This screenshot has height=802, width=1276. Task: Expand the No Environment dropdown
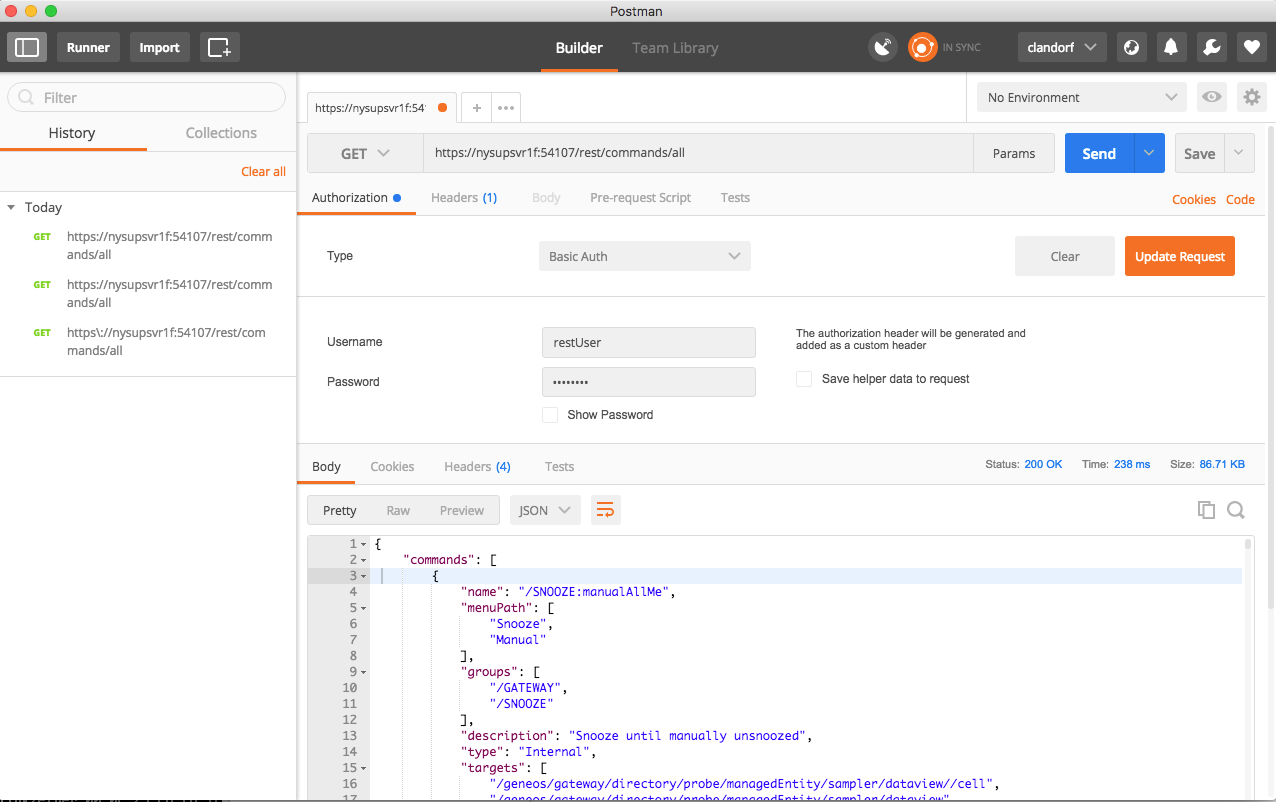[x=1082, y=97]
